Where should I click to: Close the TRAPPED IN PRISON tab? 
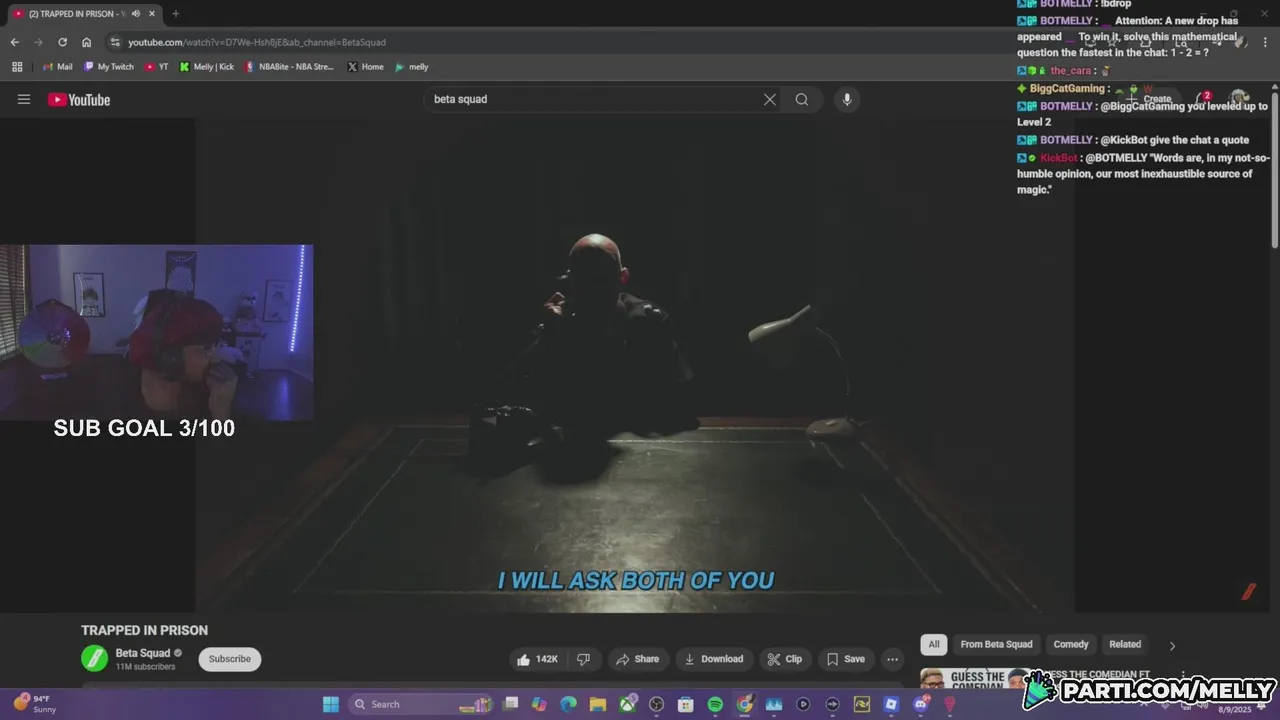tap(151, 13)
